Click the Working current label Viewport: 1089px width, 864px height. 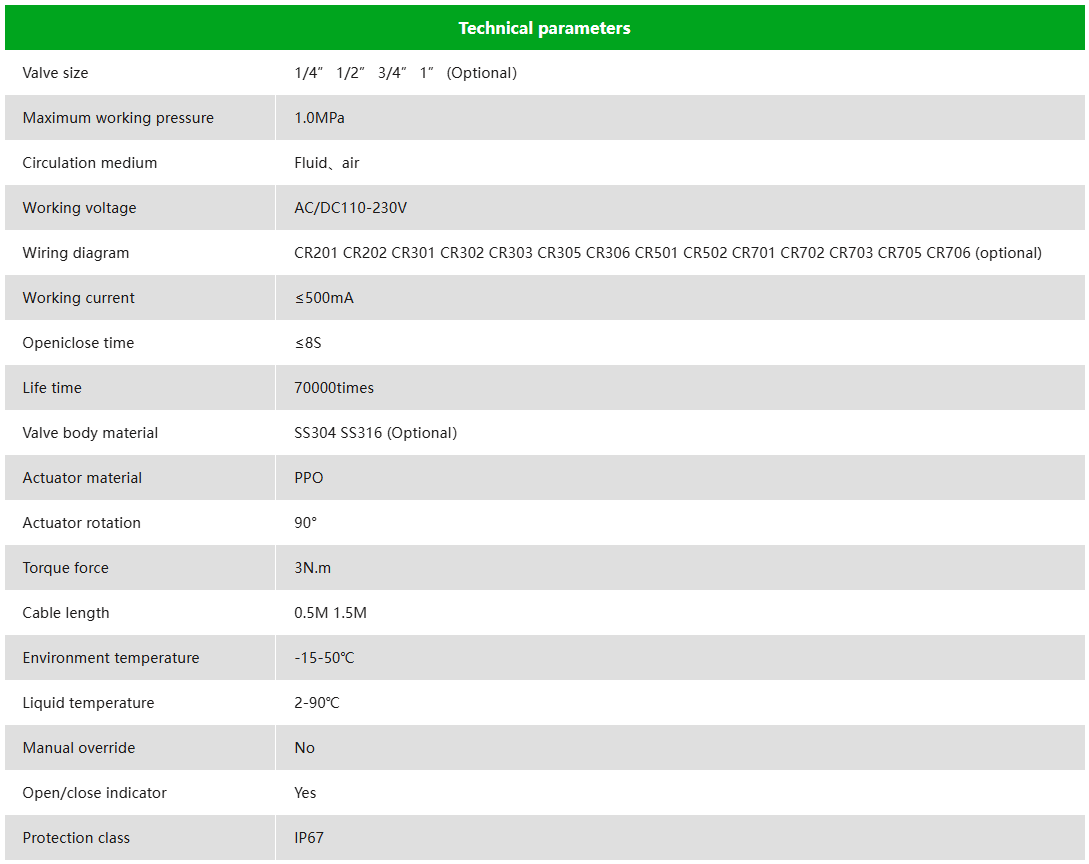pyautogui.click(x=79, y=298)
